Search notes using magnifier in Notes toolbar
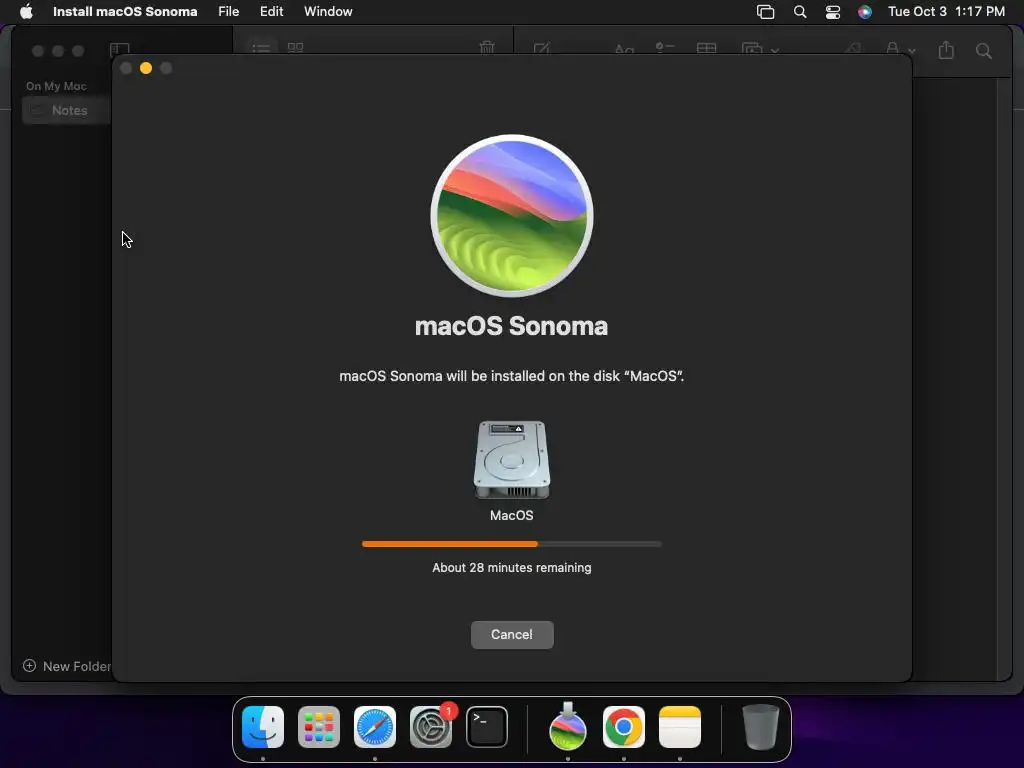Viewport: 1024px width, 768px height. (x=984, y=51)
